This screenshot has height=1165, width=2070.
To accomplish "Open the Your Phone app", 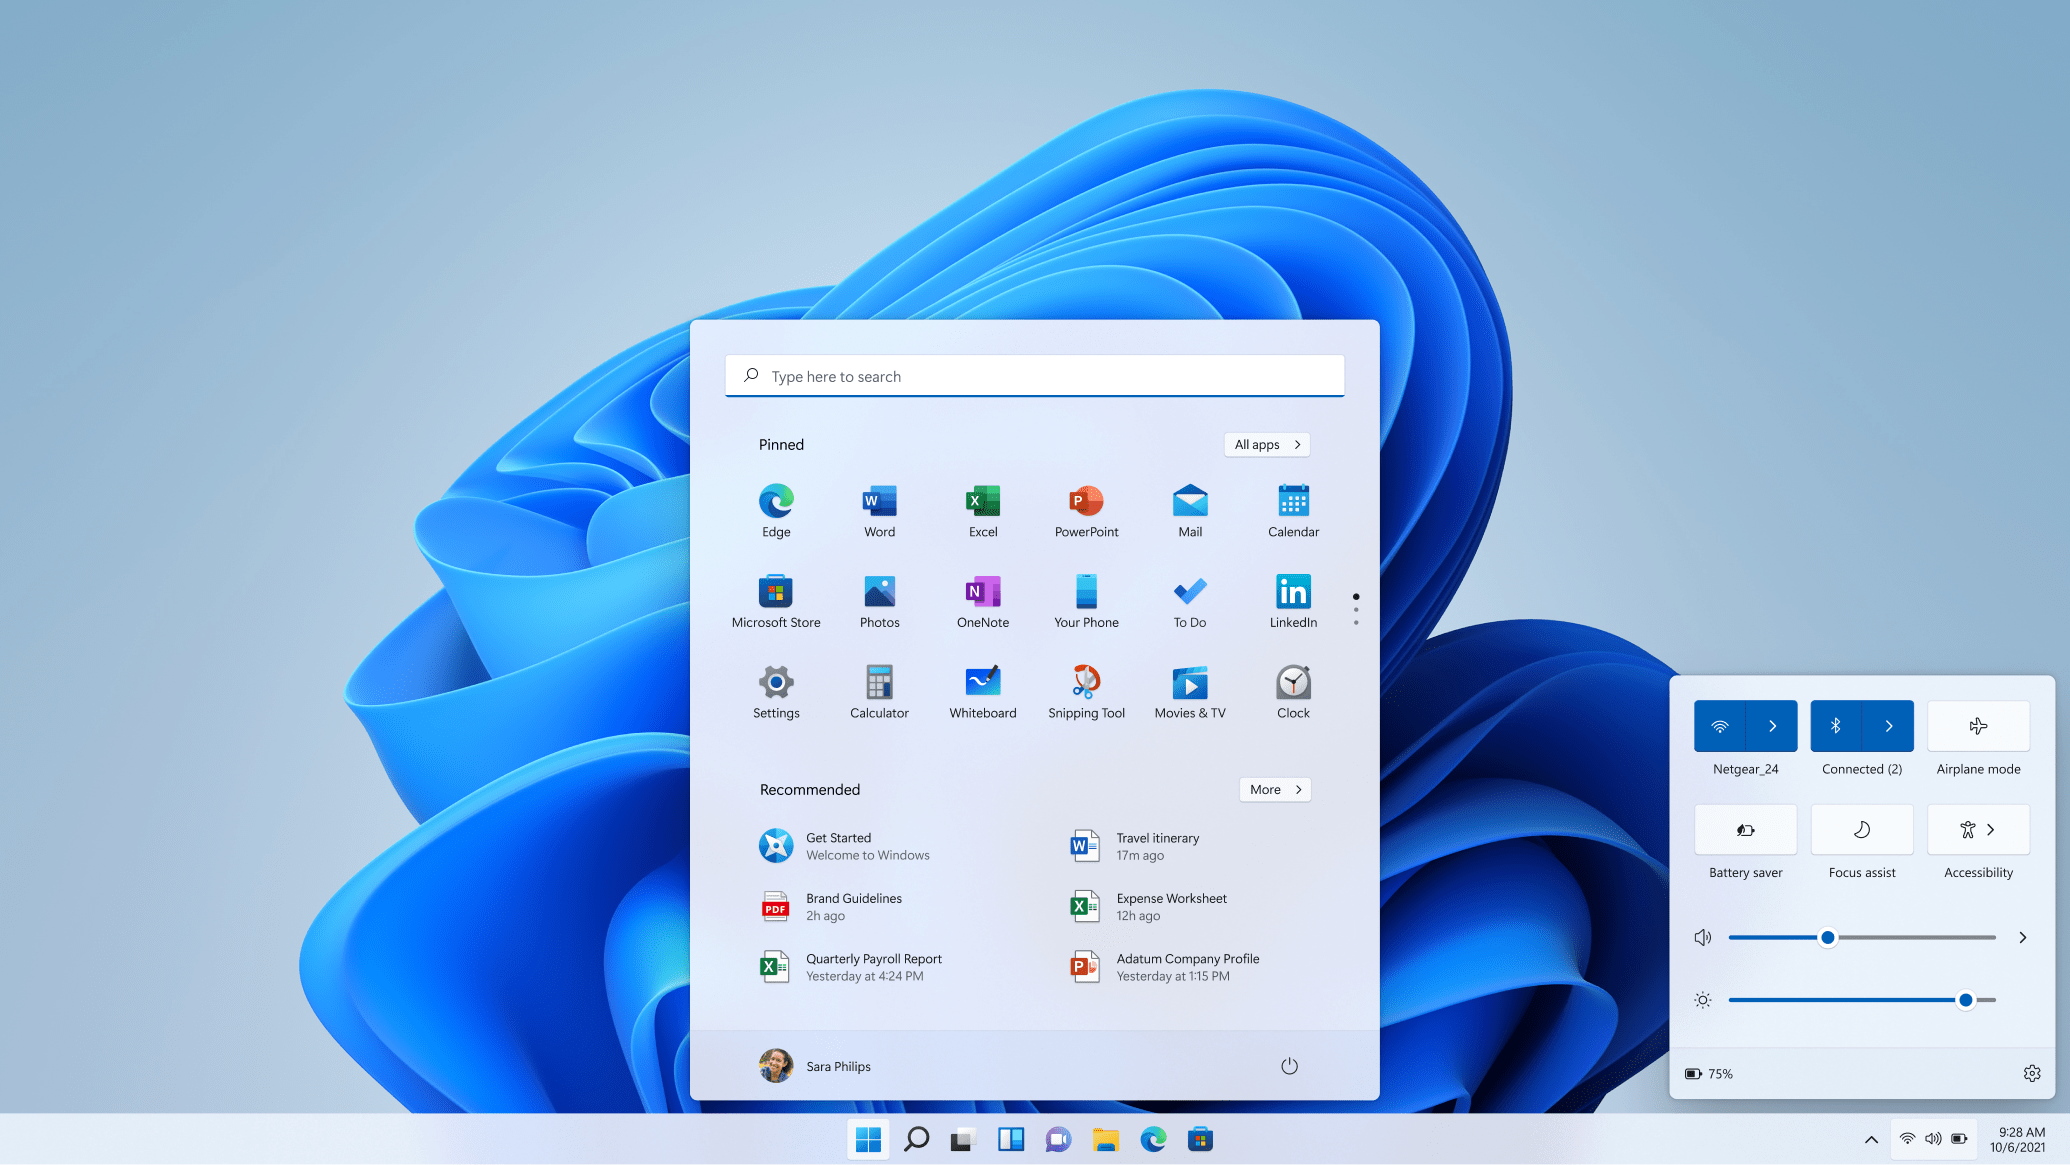I will (1086, 600).
